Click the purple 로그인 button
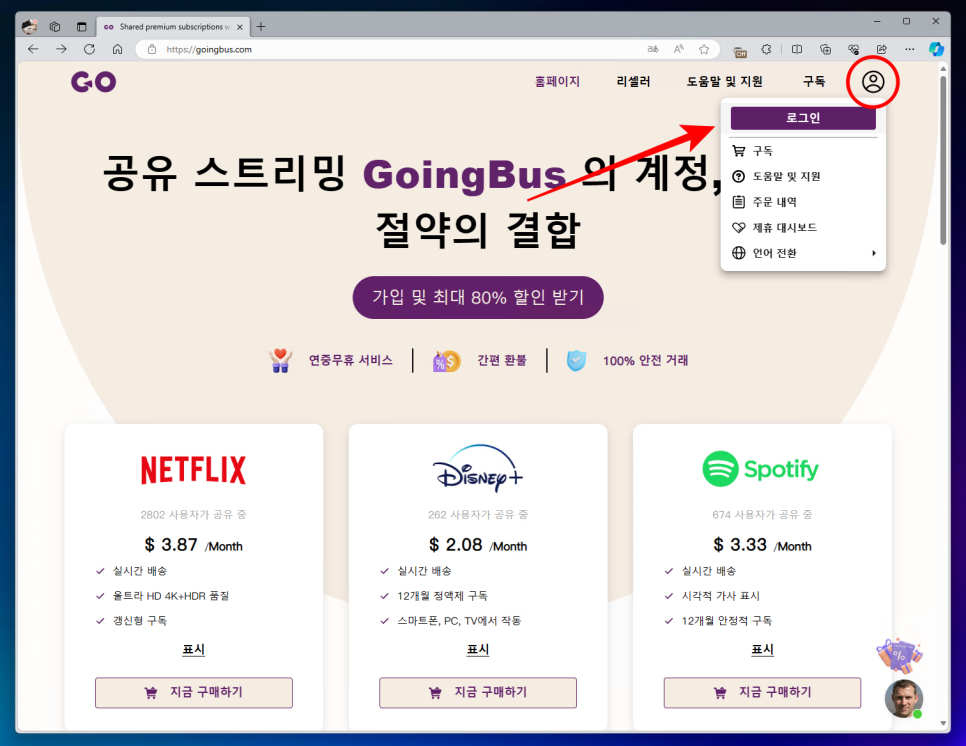 pos(803,118)
